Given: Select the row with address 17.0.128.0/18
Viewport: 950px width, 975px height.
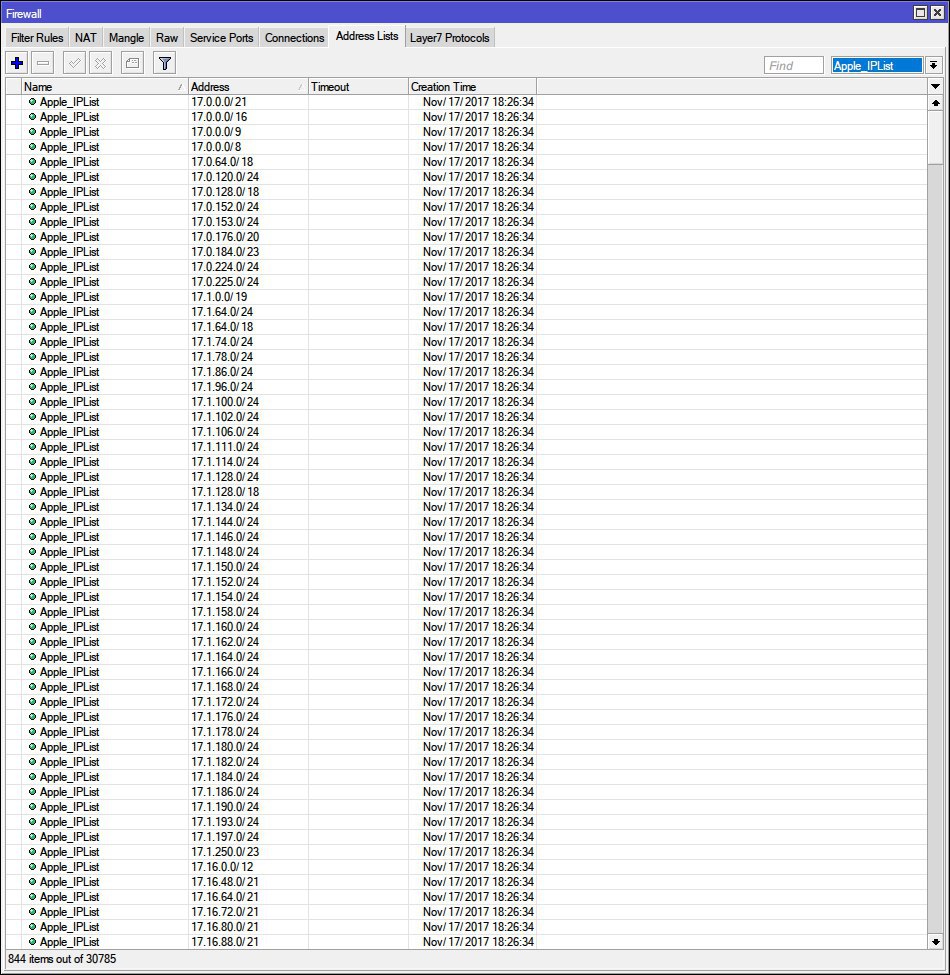Looking at the screenshot, I should click(x=466, y=192).
